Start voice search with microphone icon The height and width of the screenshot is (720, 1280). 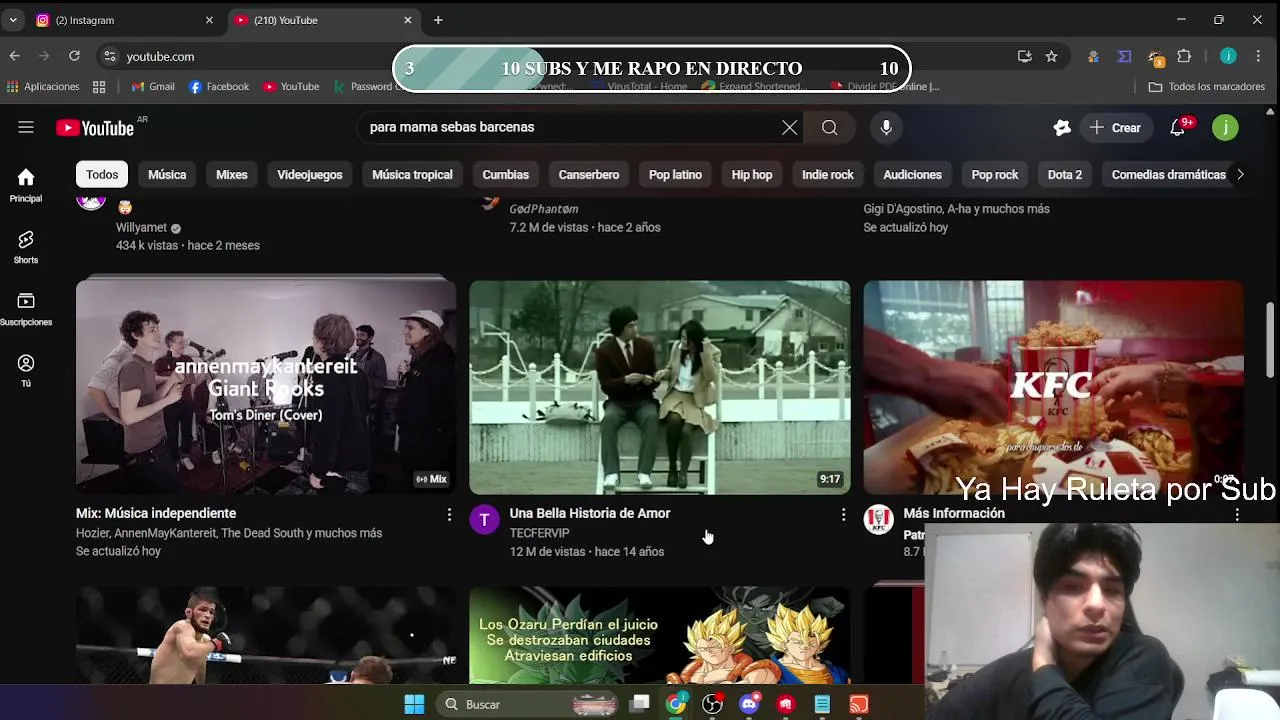click(x=886, y=127)
